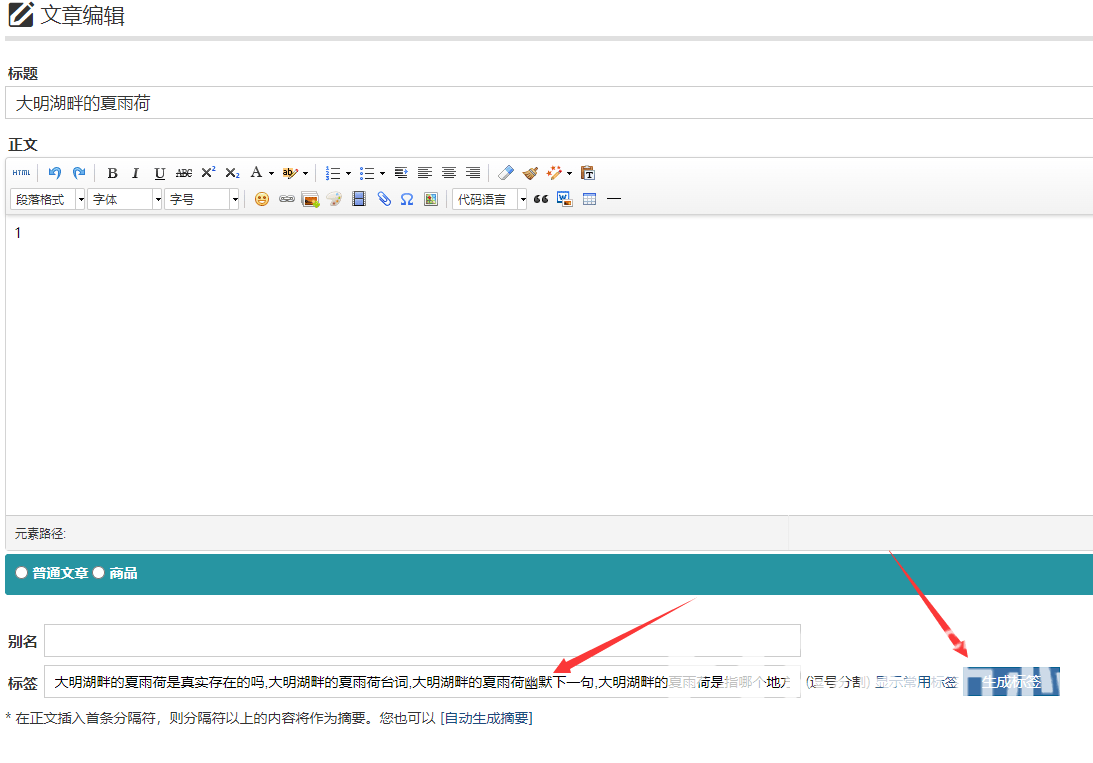The image size is (1093, 763).
Task: Open the 字体 font dropdown
Action: (x=125, y=199)
